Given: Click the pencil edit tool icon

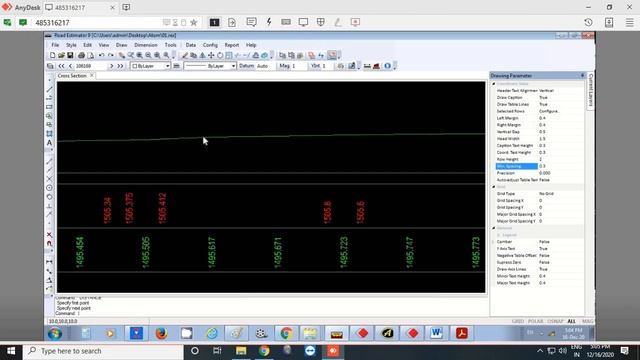Looking at the screenshot, I should pos(184,55).
